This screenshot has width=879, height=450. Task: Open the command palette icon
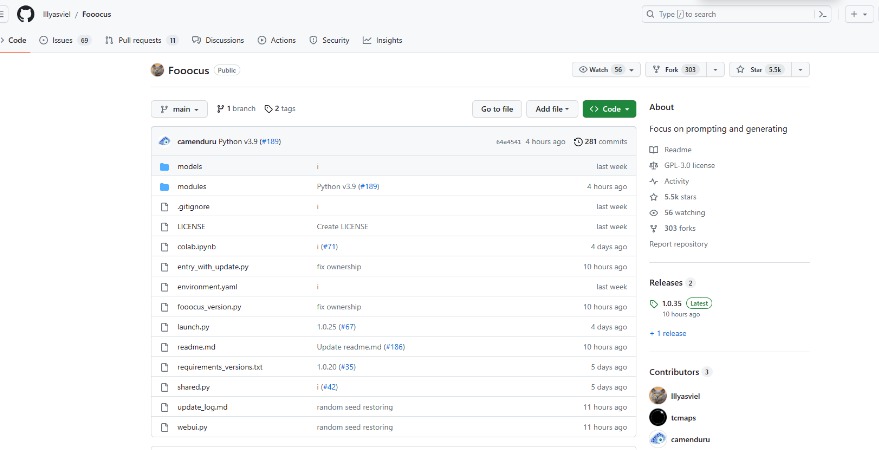[822, 15]
